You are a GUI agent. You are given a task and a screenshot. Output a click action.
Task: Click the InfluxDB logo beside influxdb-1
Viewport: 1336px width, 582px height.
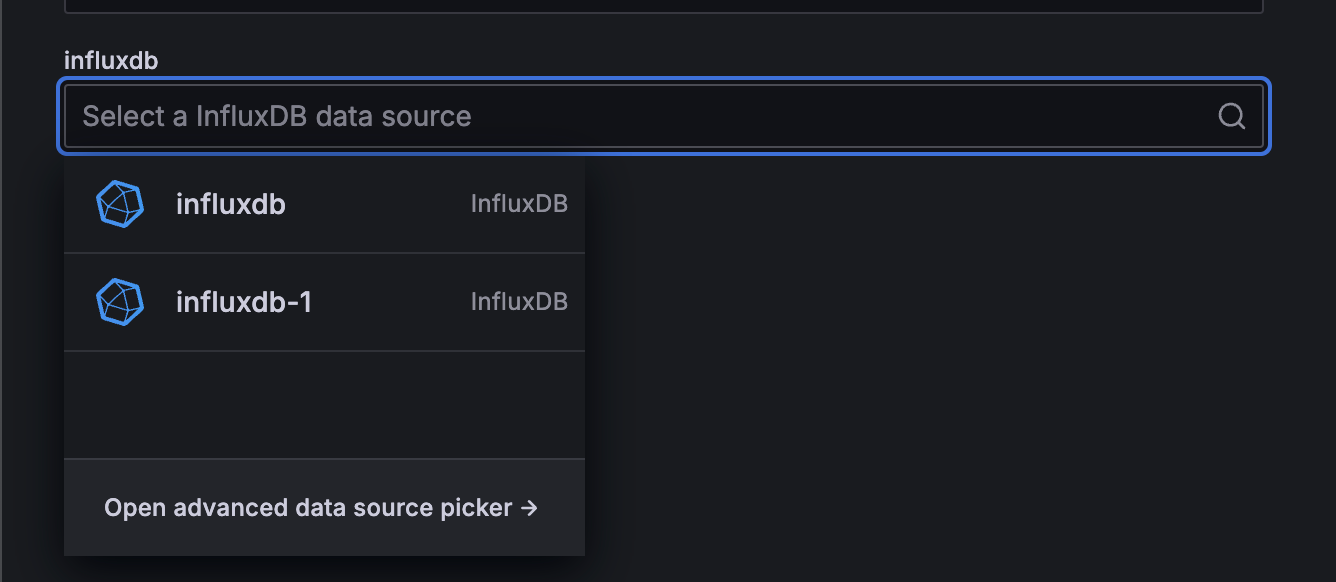(x=120, y=302)
